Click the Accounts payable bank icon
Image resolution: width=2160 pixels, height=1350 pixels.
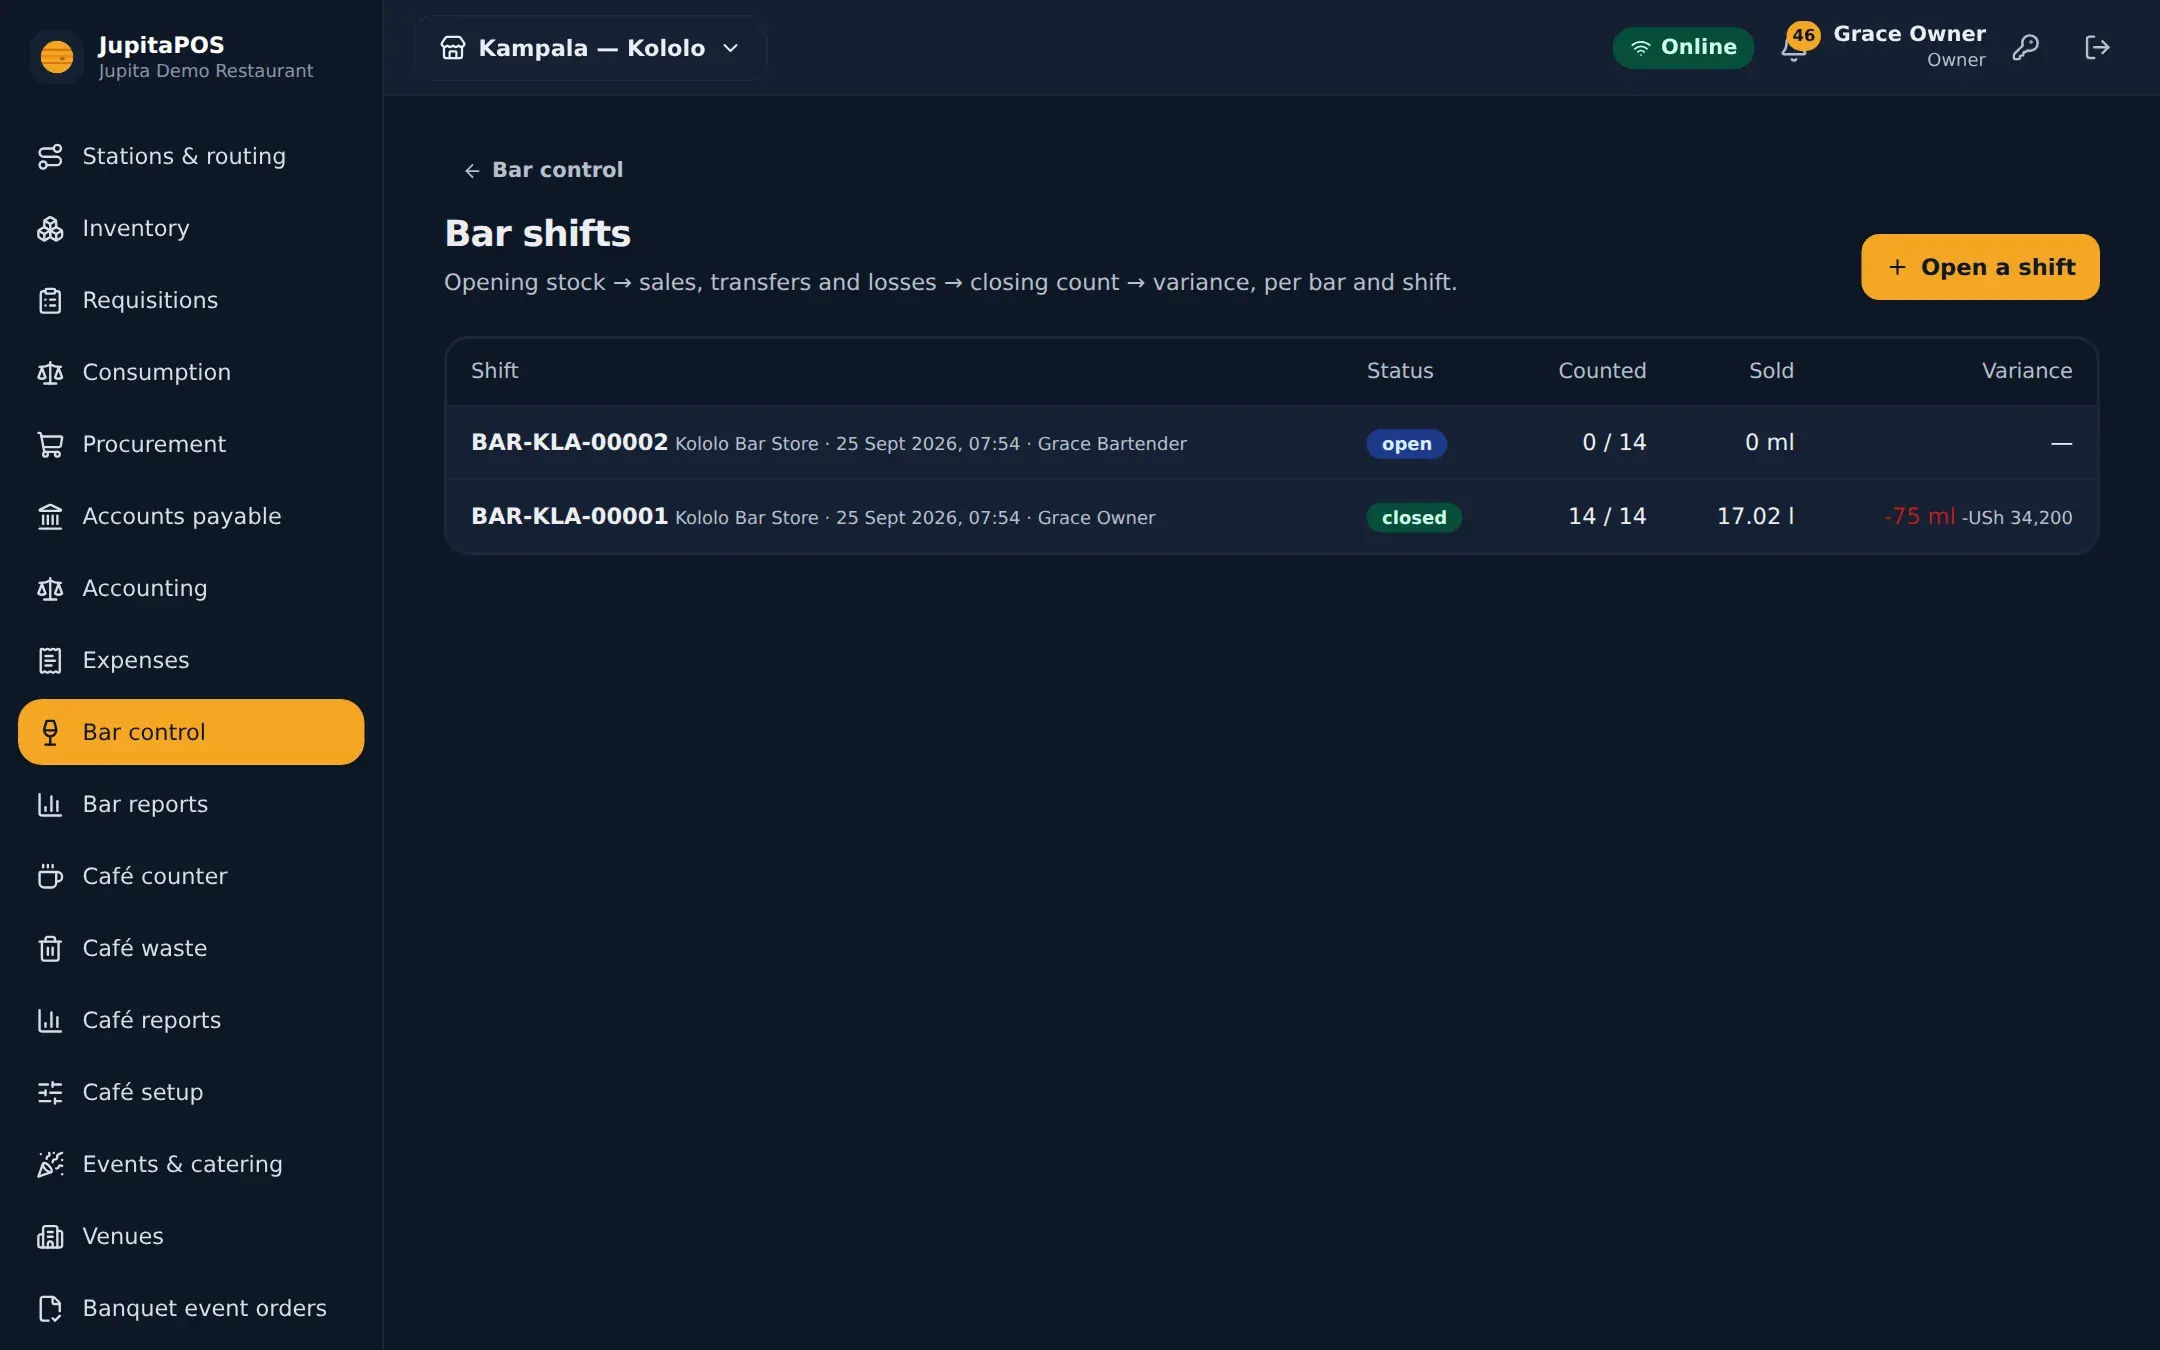pyautogui.click(x=50, y=516)
